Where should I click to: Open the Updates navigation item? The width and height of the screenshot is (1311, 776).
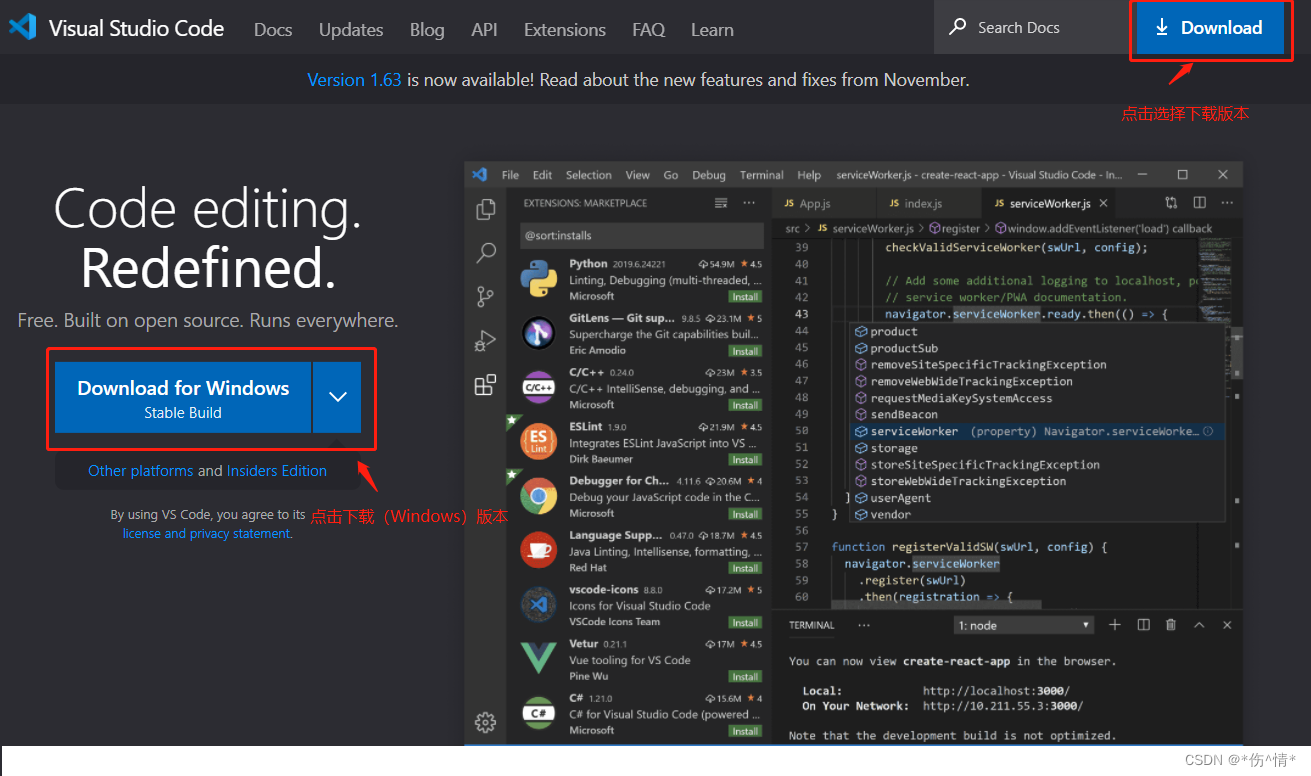(351, 30)
